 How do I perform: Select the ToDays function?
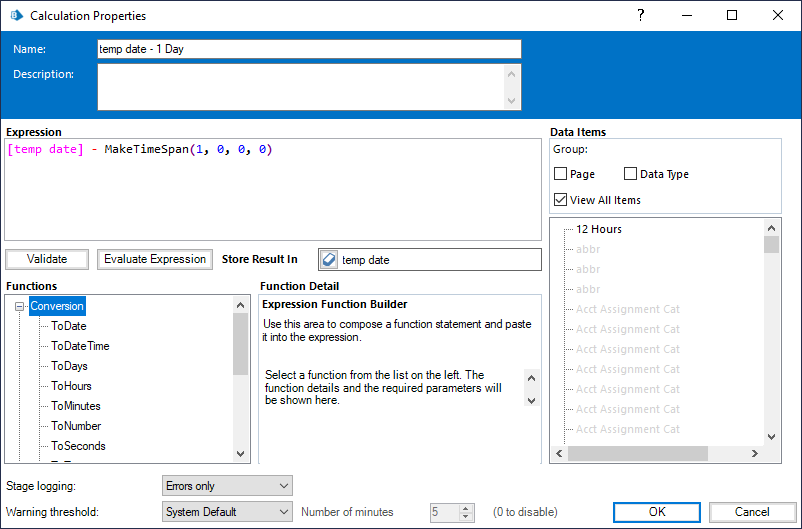click(69, 366)
